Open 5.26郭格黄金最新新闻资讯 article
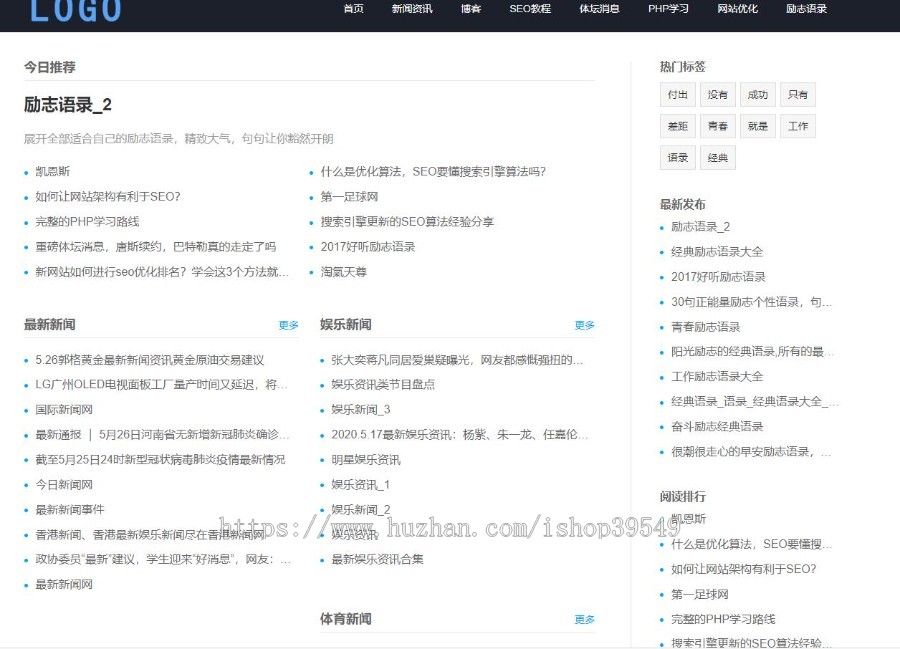 click(x=149, y=360)
